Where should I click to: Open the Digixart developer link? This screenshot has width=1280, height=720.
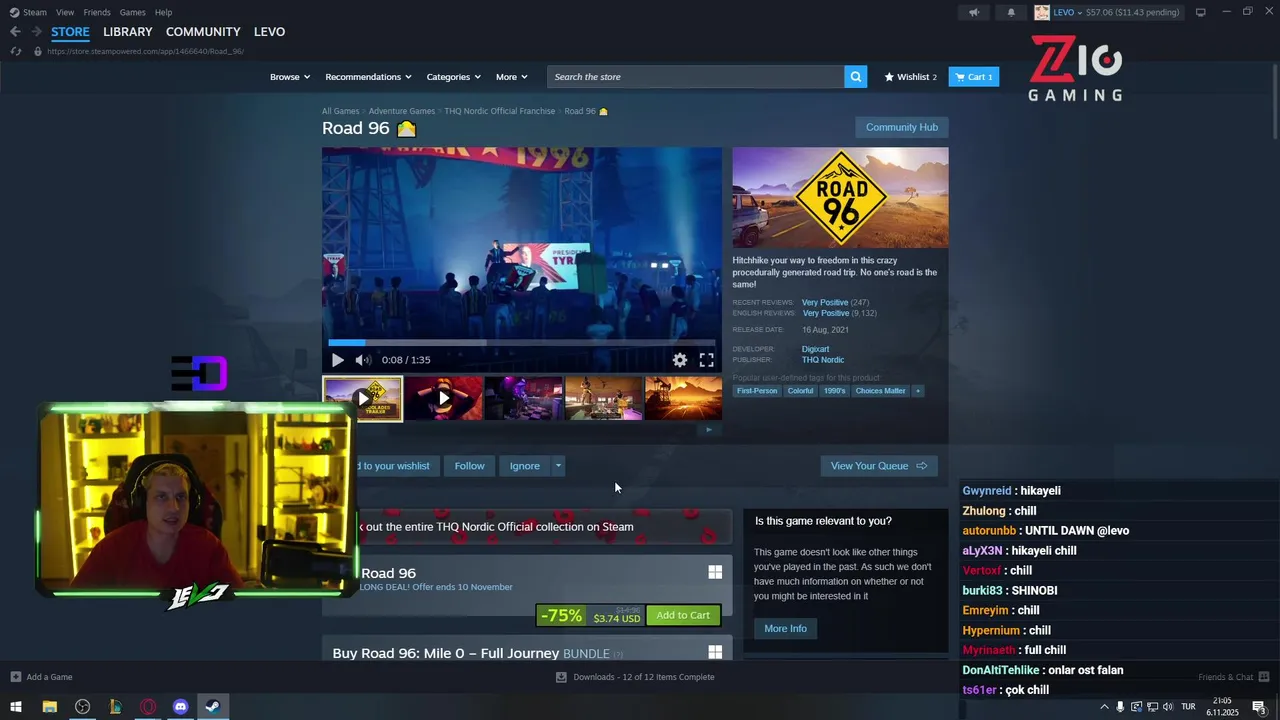point(815,349)
